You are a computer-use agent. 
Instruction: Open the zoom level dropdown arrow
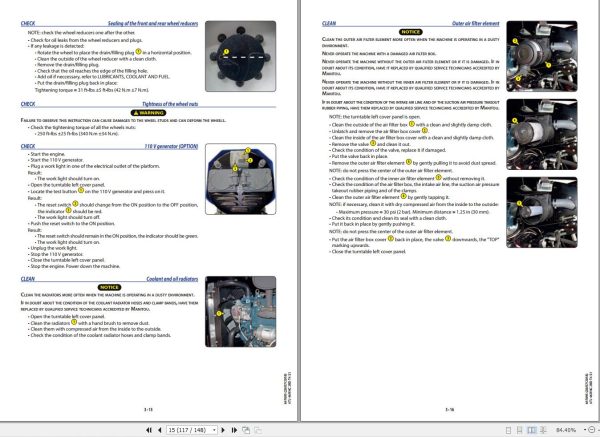click(x=585, y=430)
